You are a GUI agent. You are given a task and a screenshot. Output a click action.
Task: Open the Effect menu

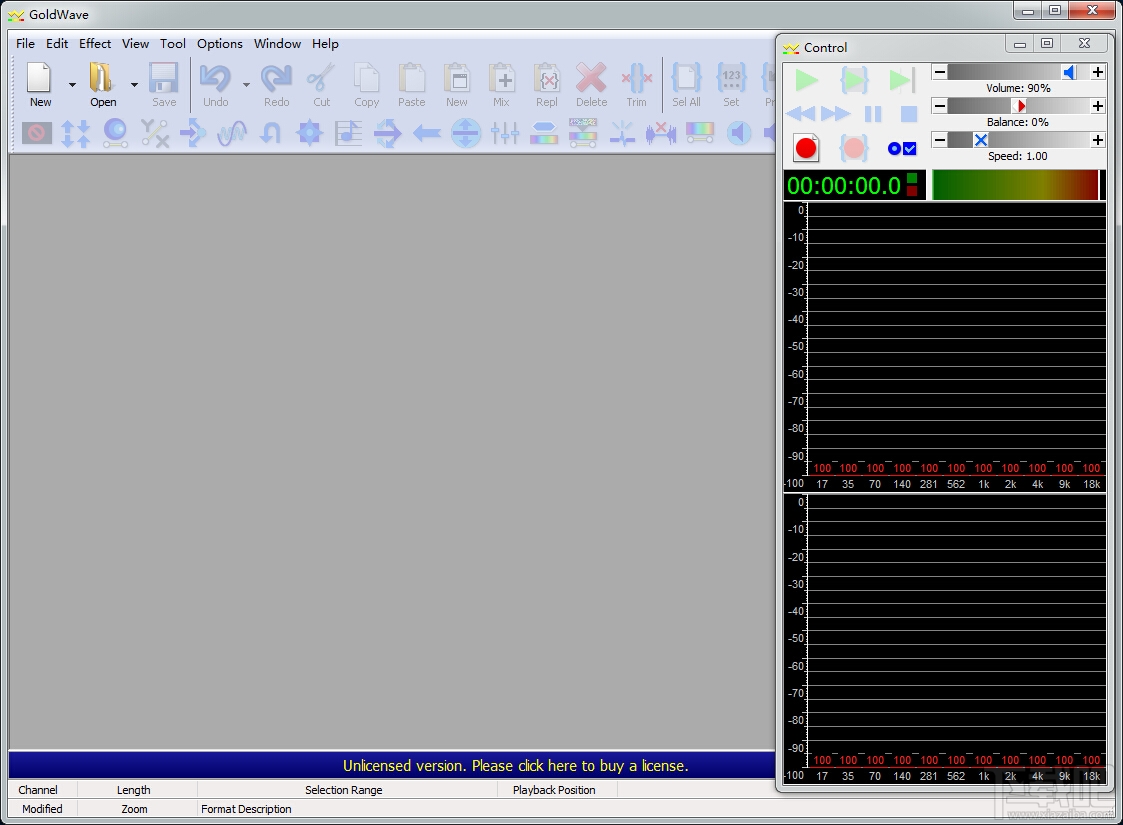[x=95, y=44]
